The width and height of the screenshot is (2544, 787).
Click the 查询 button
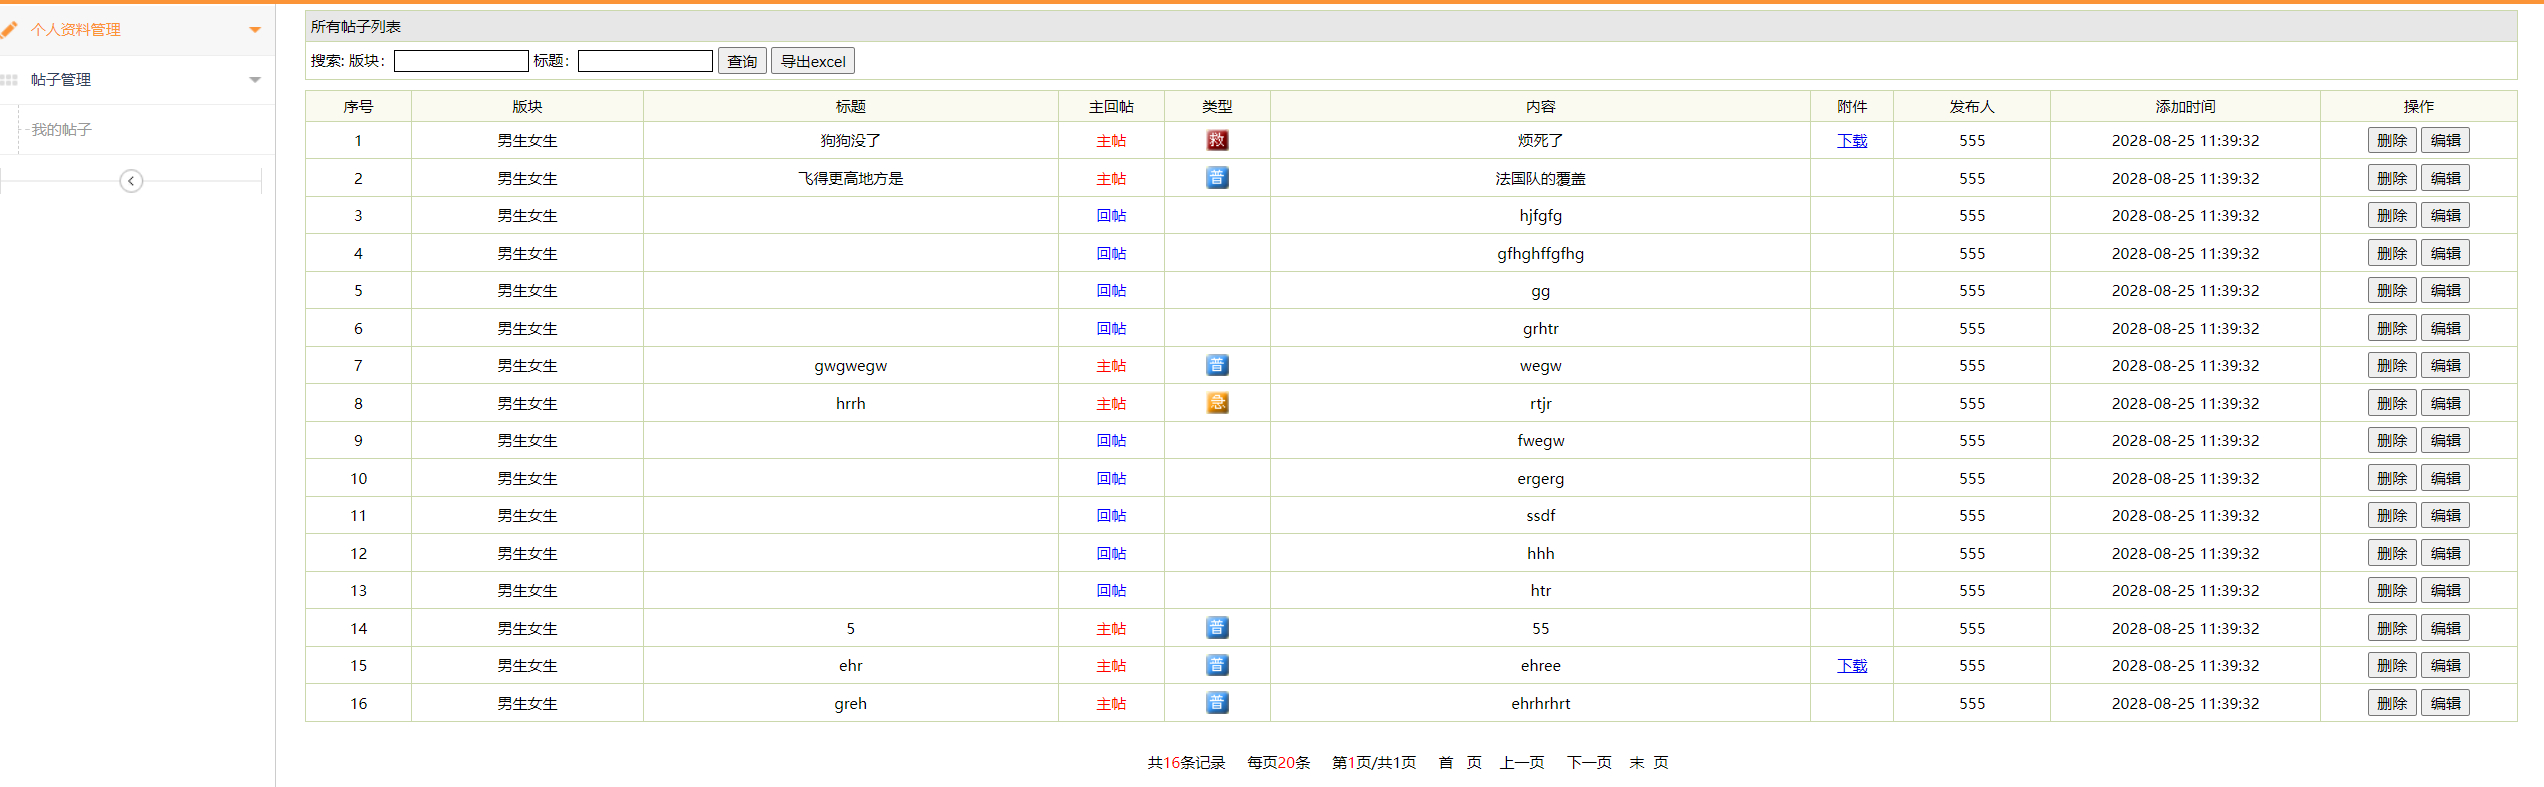[742, 61]
